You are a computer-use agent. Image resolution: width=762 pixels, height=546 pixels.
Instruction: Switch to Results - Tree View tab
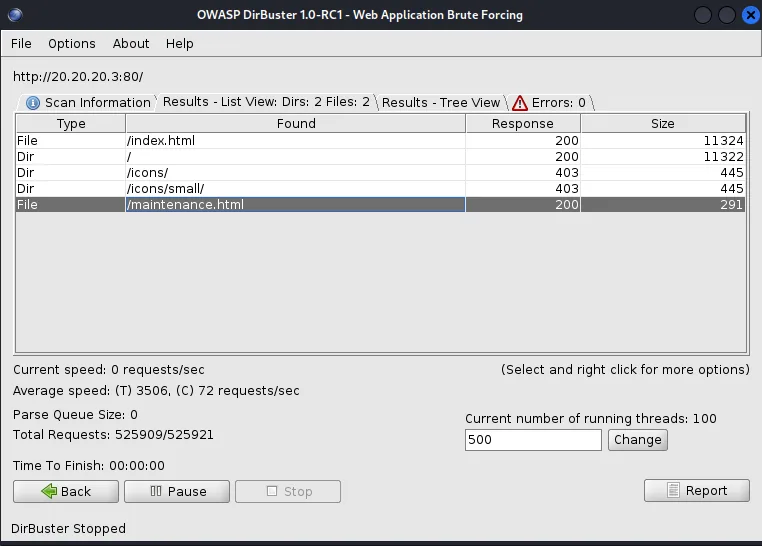pos(441,102)
